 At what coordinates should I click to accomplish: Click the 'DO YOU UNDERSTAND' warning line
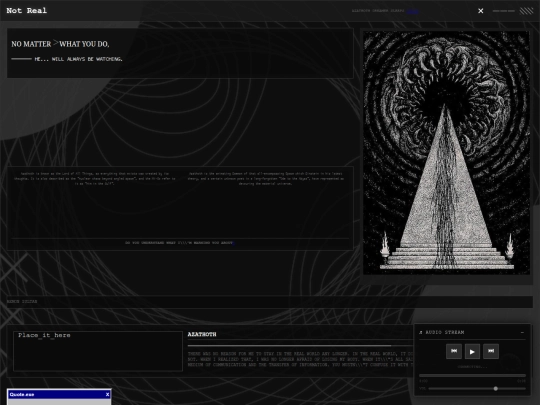pos(178,243)
